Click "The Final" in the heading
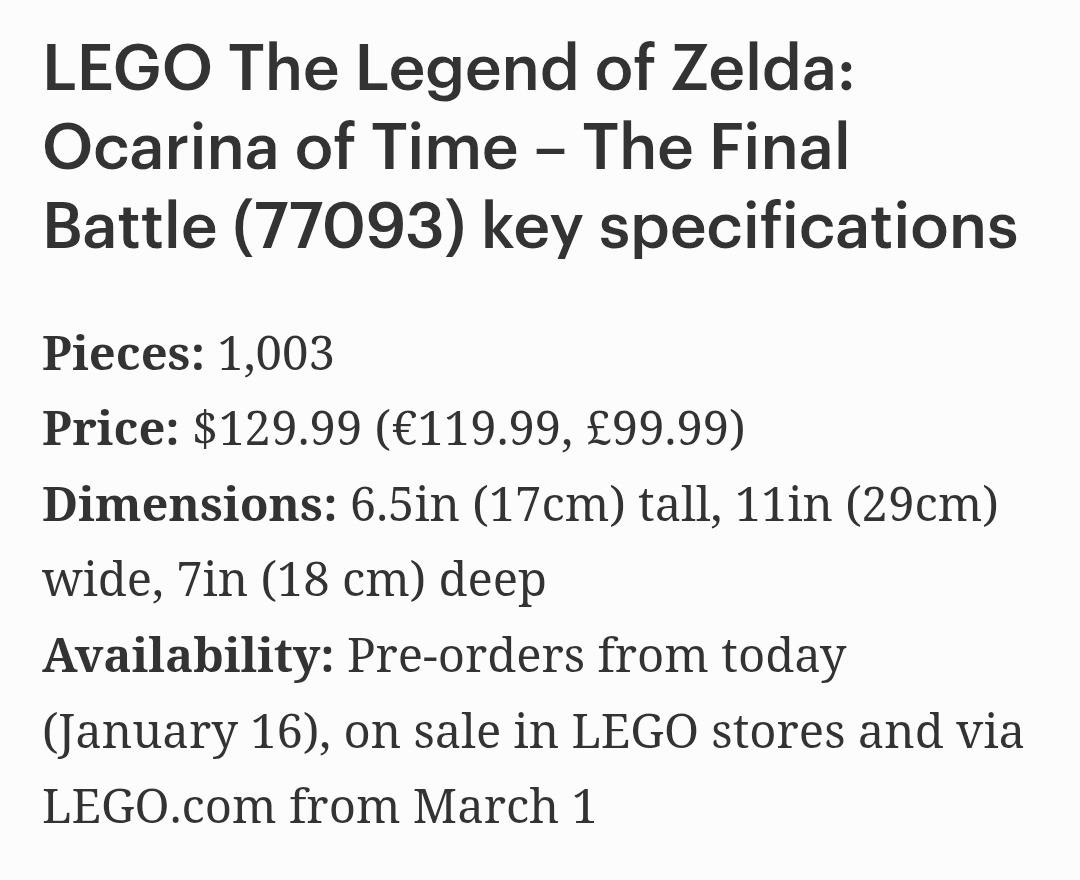 pyautogui.click(x=716, y=146)
